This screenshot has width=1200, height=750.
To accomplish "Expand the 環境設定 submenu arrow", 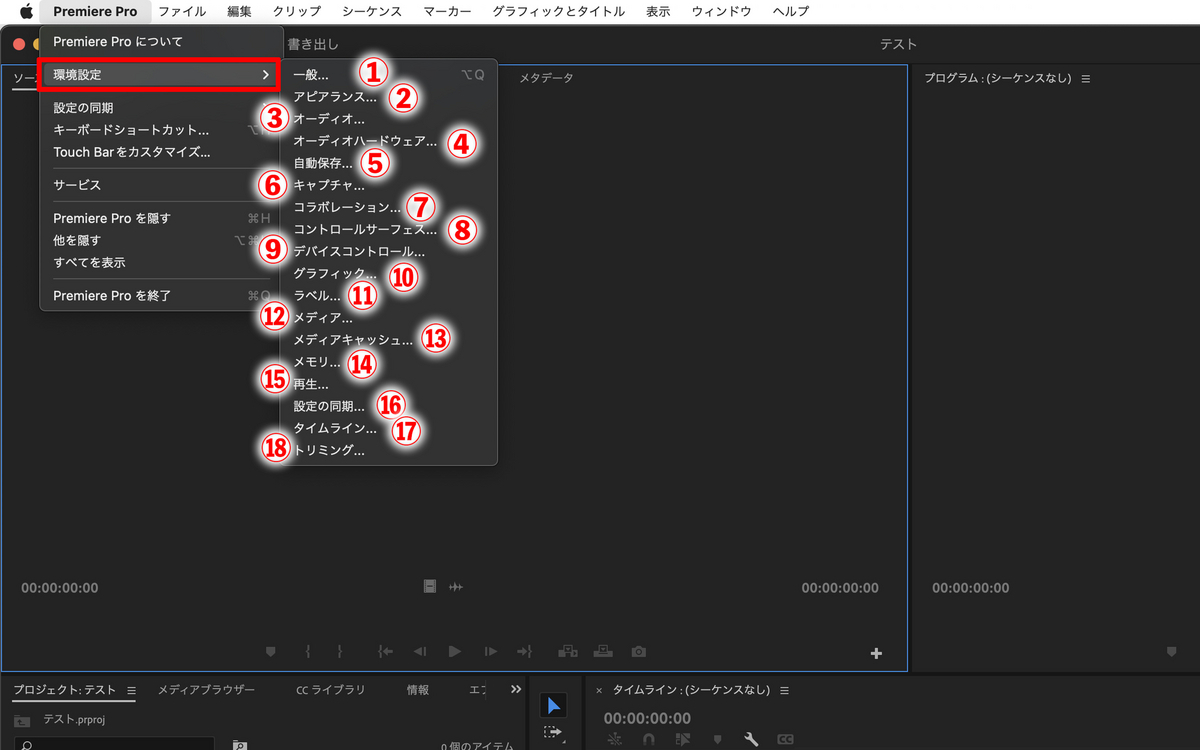I will [x=265, y=75].
